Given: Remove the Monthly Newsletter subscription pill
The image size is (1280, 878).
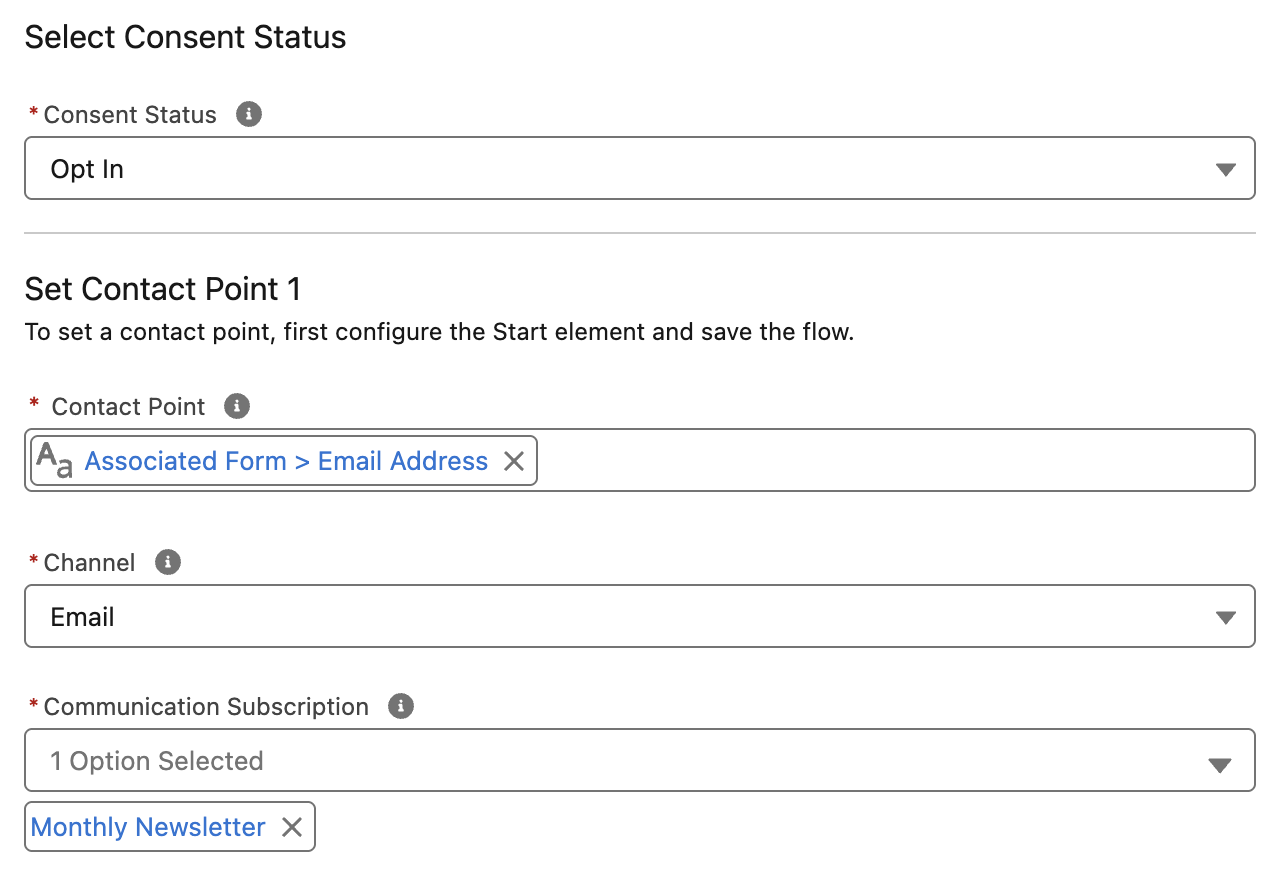Looking at the screenshot, I should point(291,827).
